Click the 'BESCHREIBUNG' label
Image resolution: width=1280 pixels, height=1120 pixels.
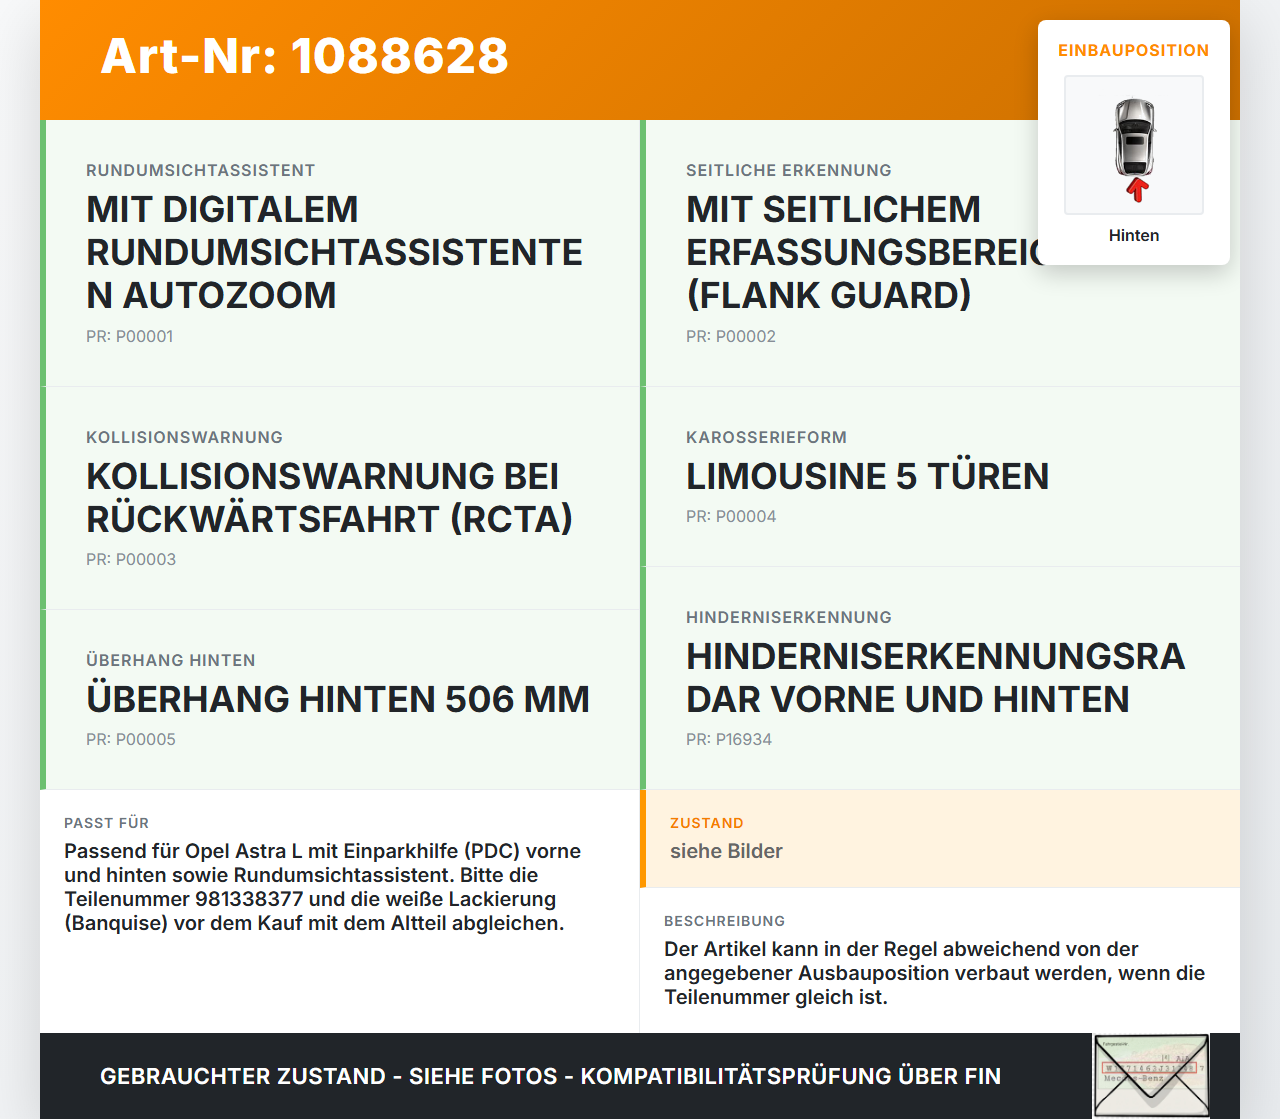coord(725,921)
